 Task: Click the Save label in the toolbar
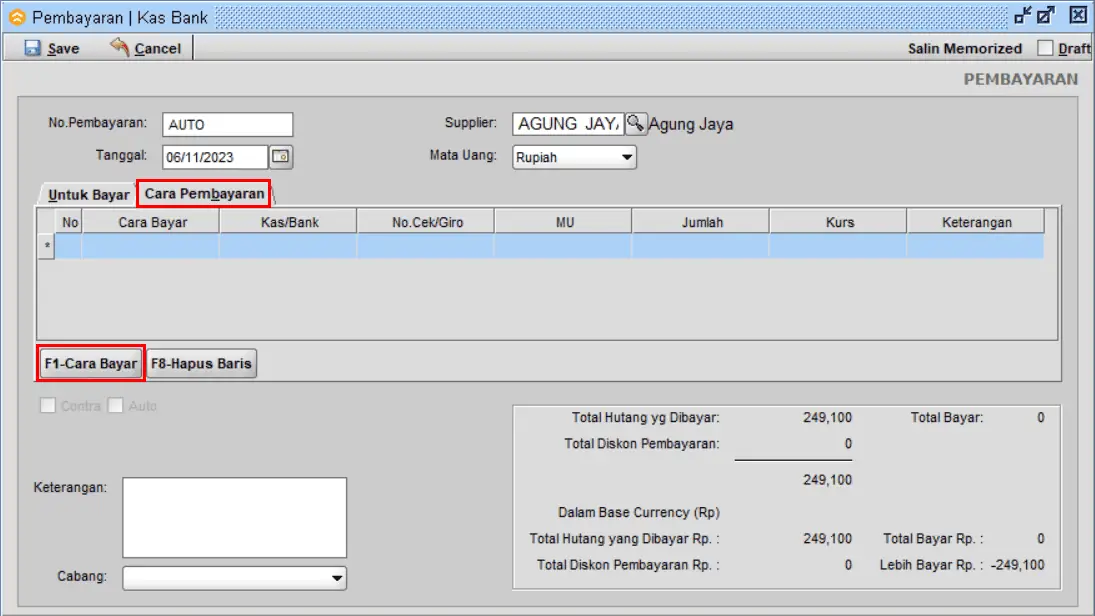[63, 48]
